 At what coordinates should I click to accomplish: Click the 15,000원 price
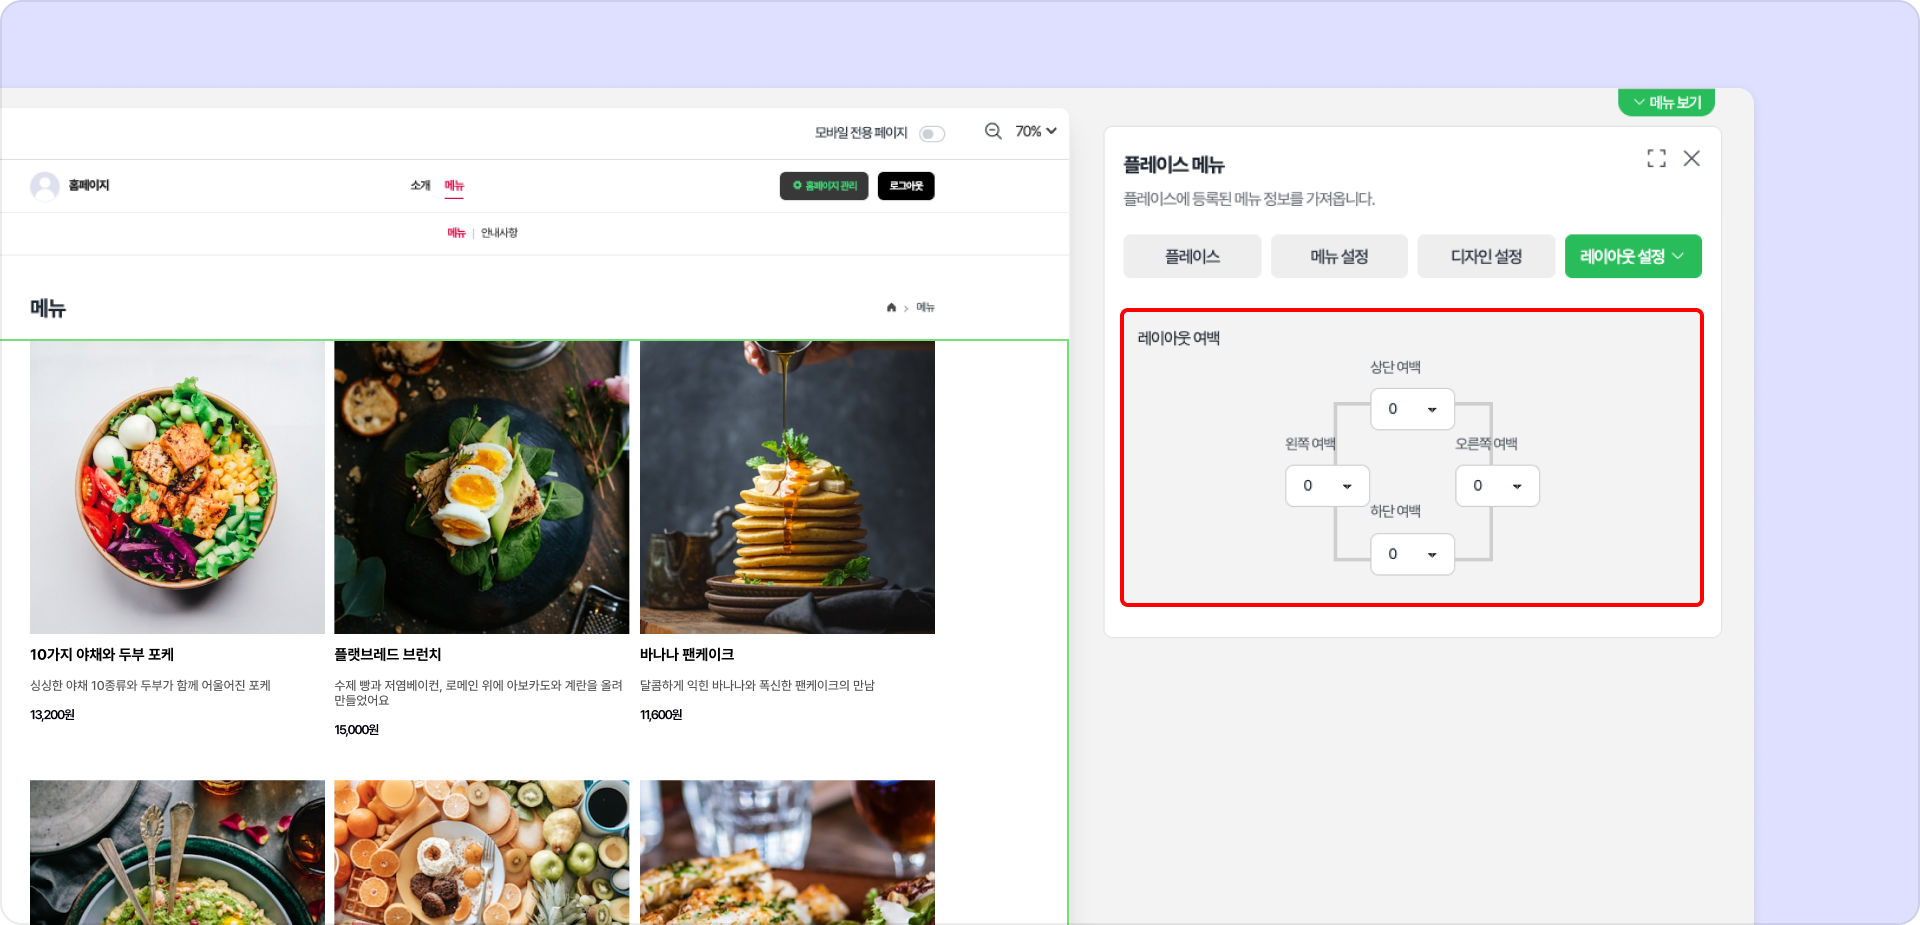pos(357,730)
